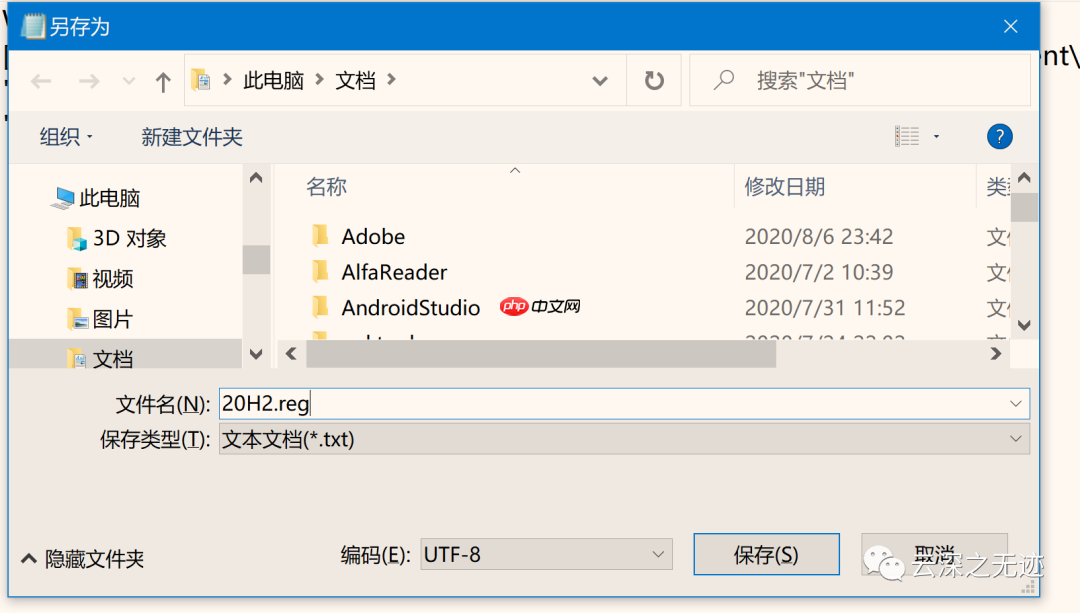Image resolution: width=1080 pixels, height=613 pixels.
Task: Open the 保存类型 file type dropdown
Action: tap(1017, 438)
